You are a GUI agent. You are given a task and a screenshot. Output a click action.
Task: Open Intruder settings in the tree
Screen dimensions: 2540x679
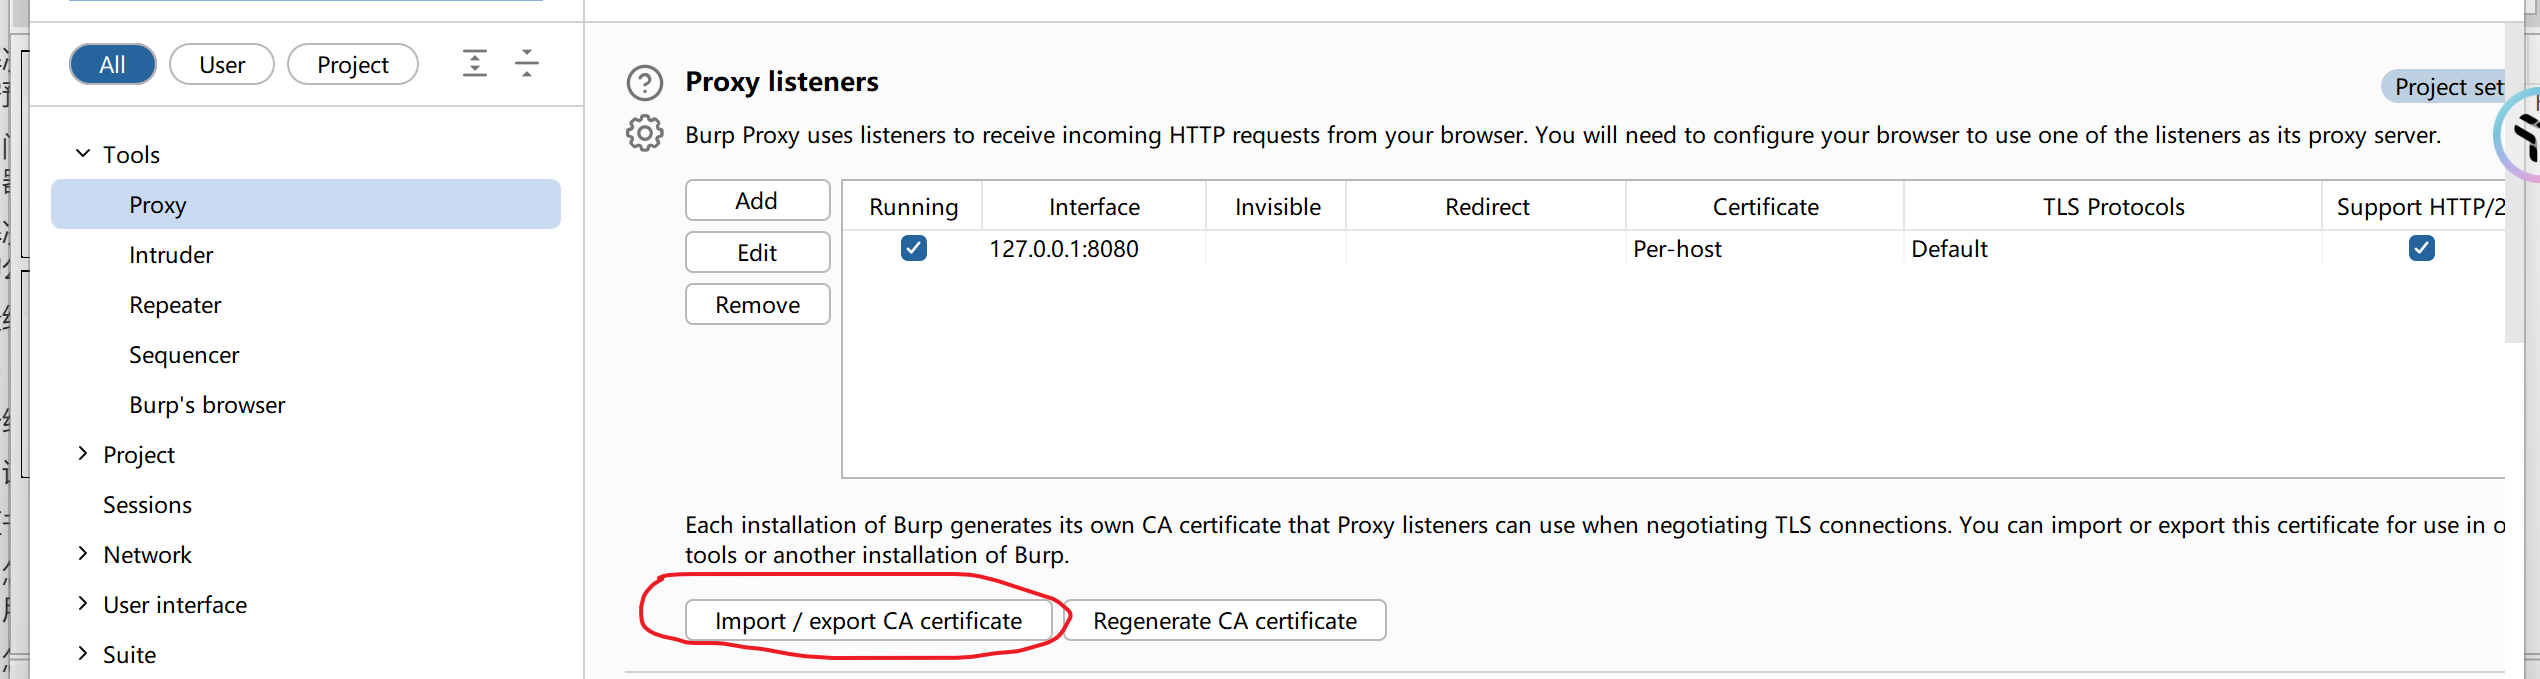click(x=171, y=255)
